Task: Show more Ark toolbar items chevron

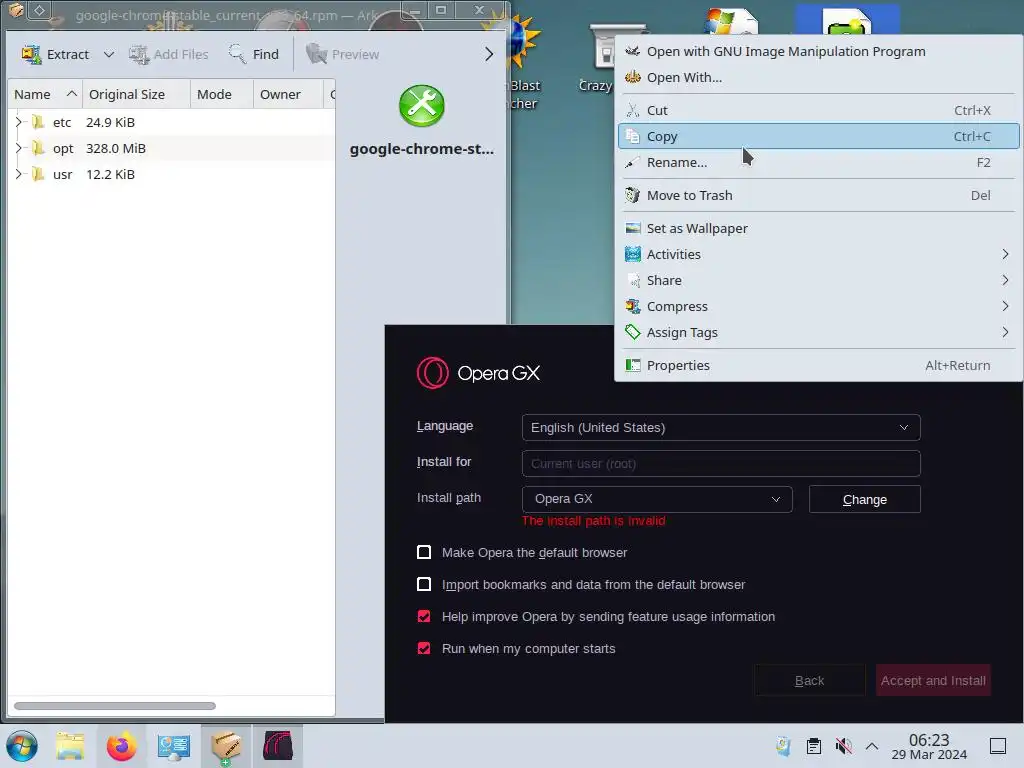Action: tap(488, 54)
